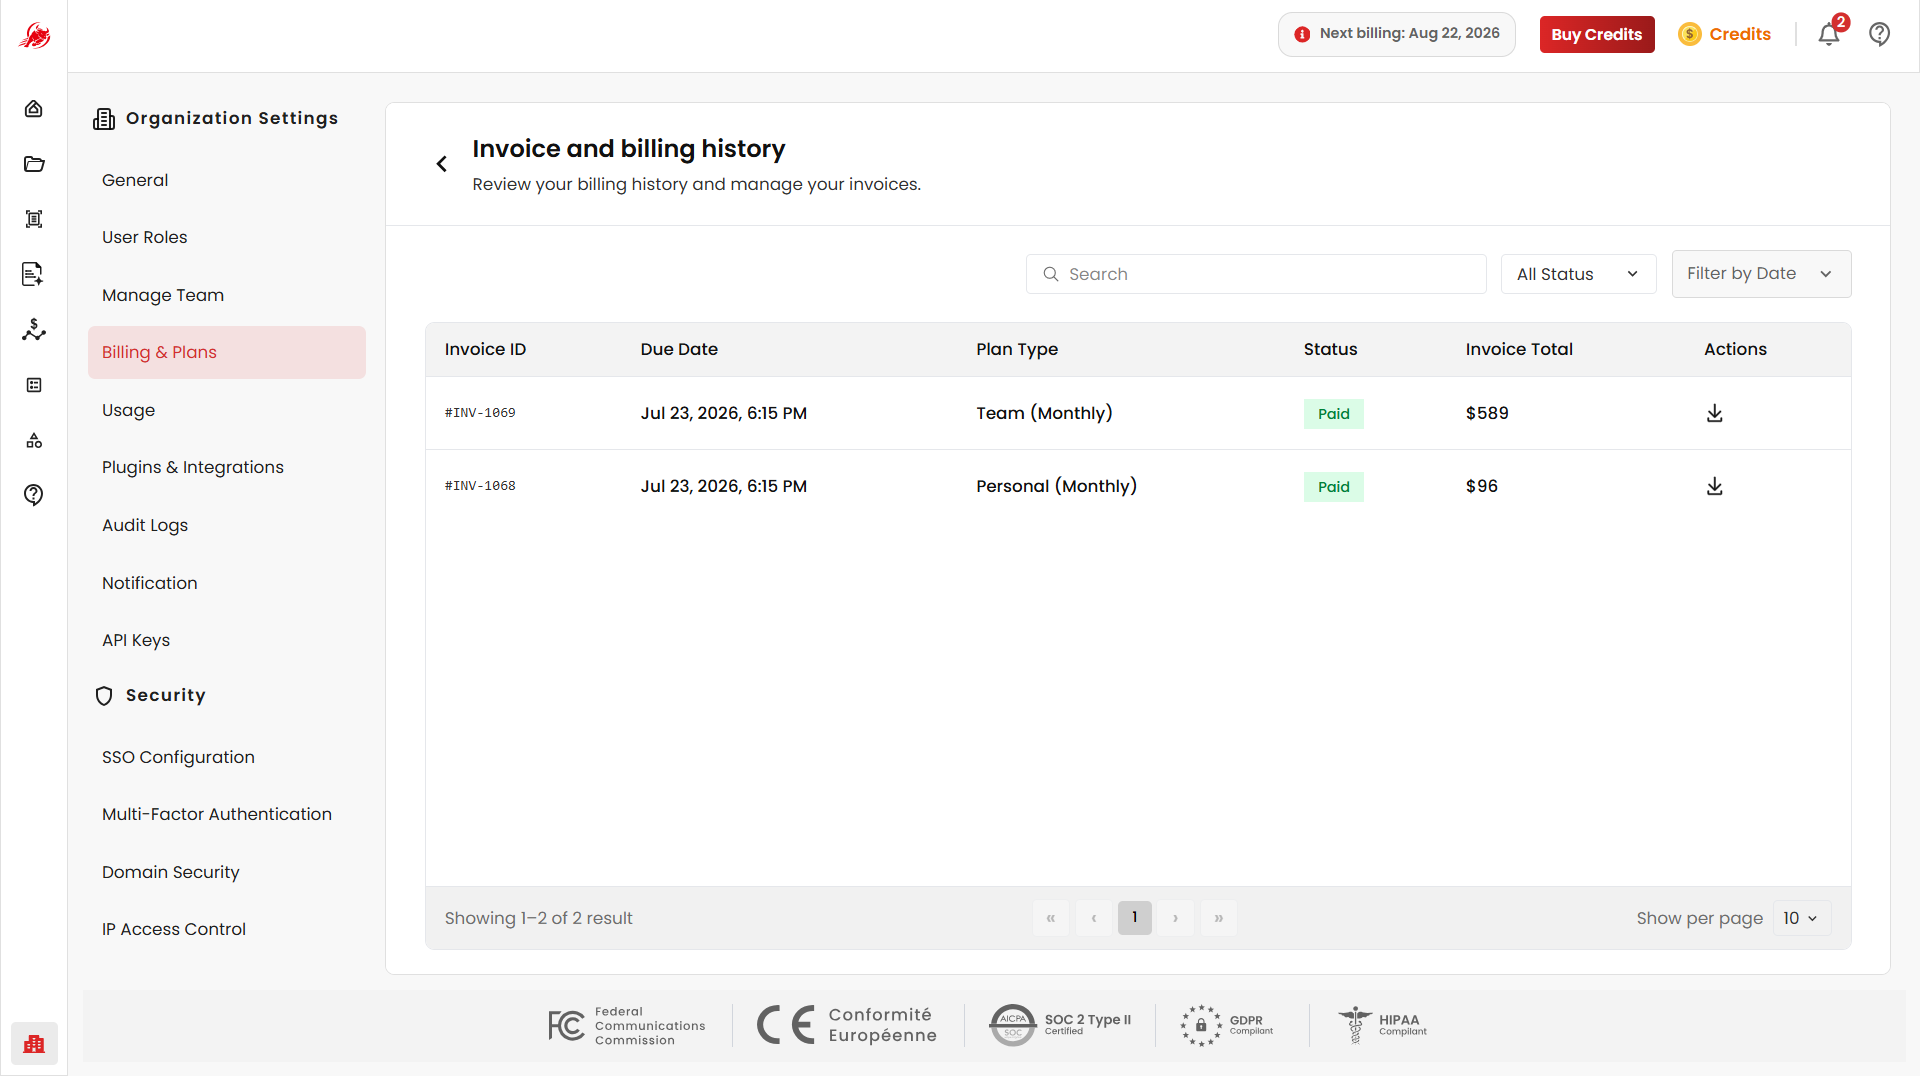This screenshot has height=1076, width=1920.
Task: Click the SOC 2 Type II badge
Action: (x=1060, y=1026)
